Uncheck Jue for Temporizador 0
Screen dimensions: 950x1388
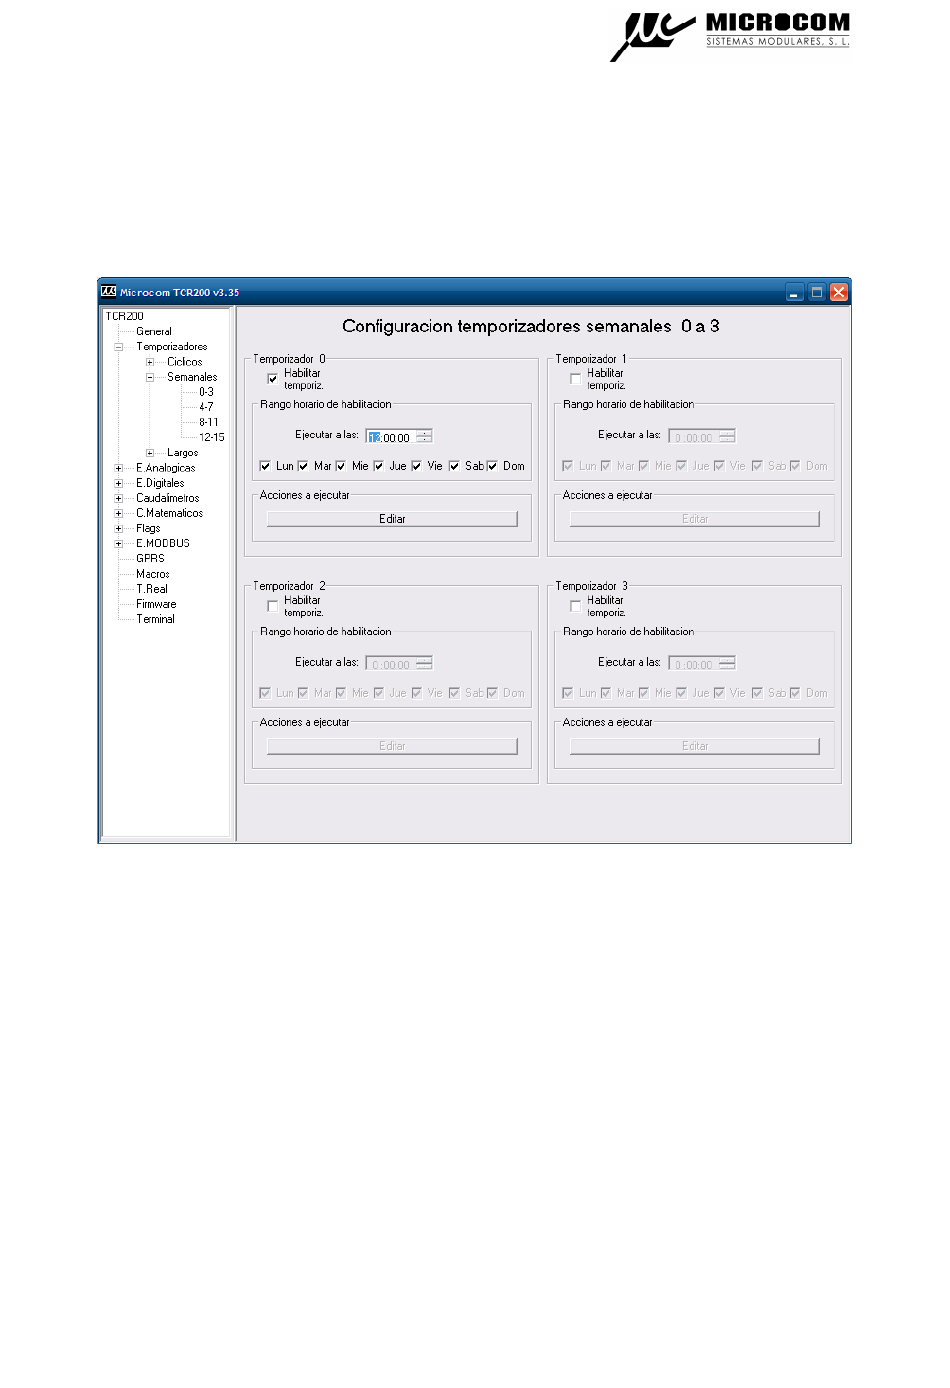click(379, 466)
